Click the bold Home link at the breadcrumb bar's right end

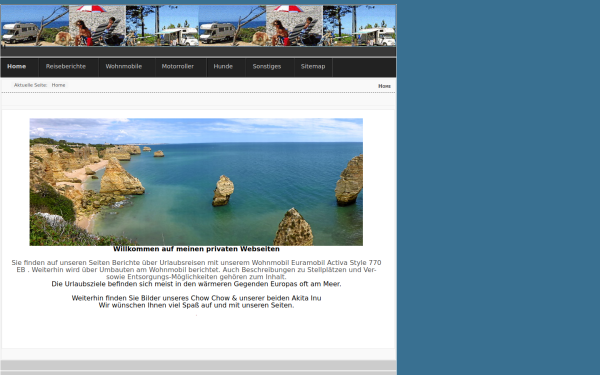click(x=384, y=86)
